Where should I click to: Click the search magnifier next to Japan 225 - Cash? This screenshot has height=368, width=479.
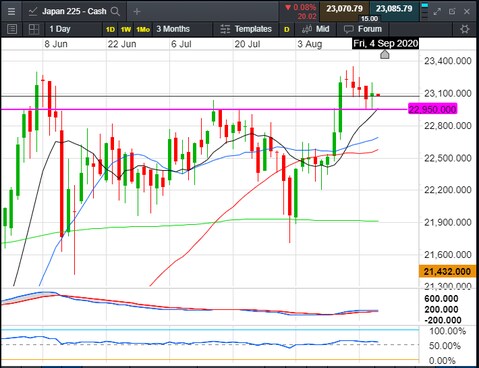115,12
